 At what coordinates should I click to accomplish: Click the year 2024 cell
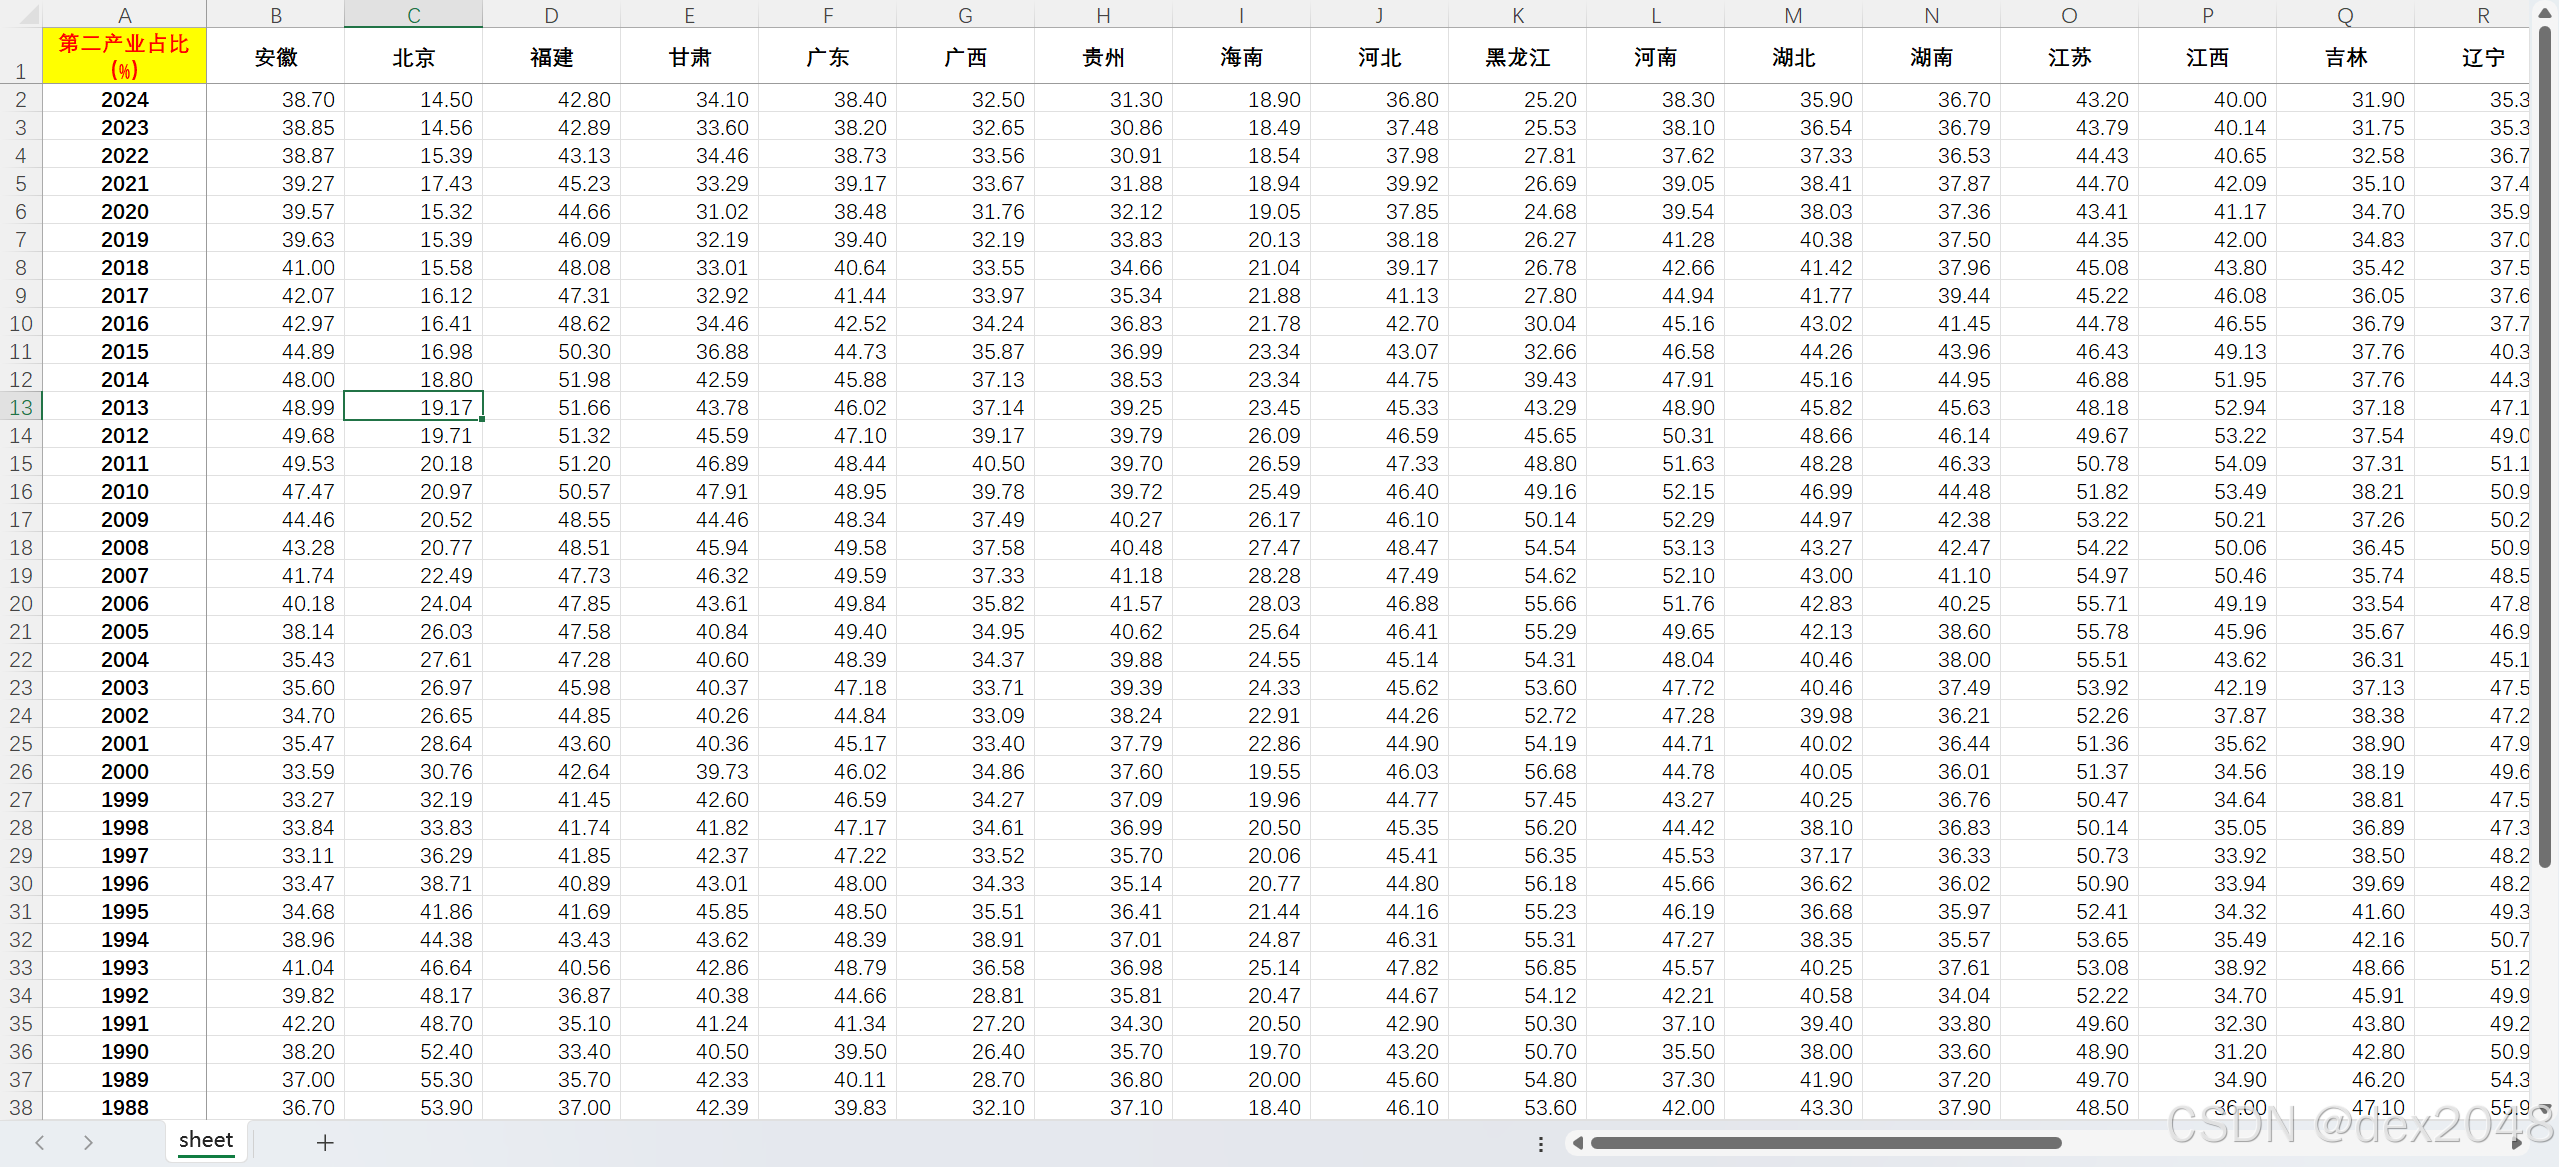pos(124,100)
